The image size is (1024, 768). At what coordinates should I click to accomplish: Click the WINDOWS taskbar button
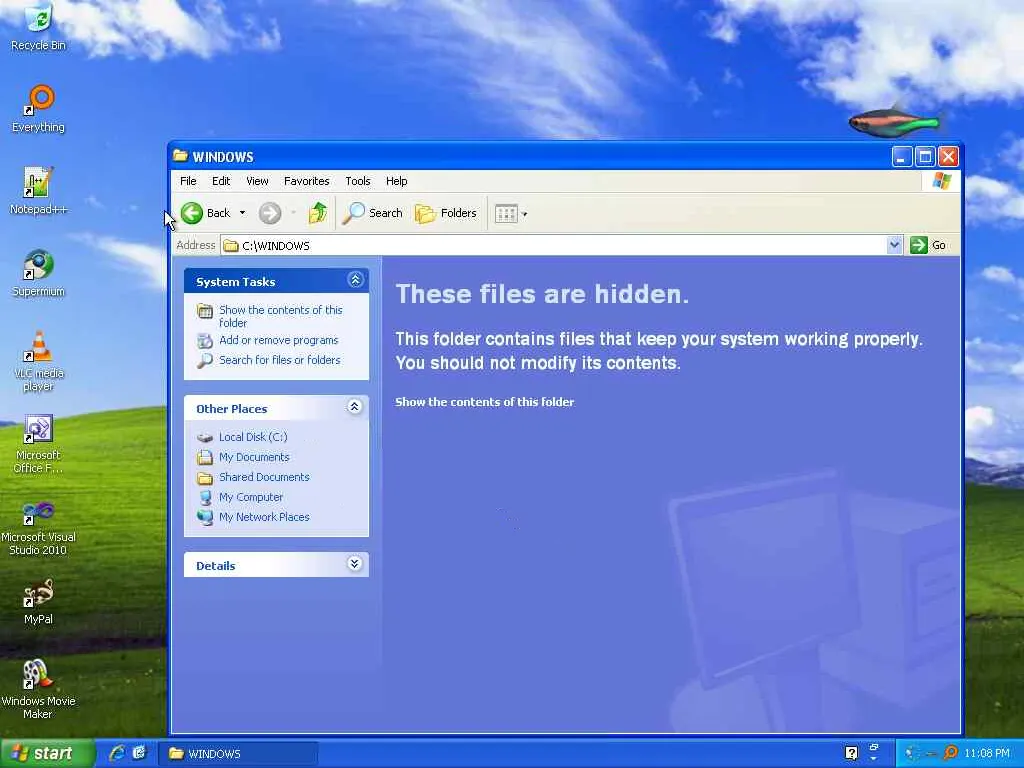[238, 754]
